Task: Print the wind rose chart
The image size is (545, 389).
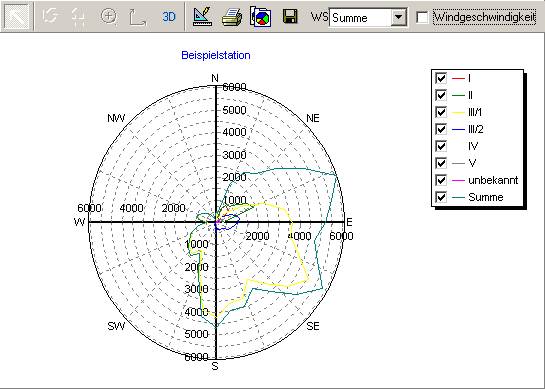Action: point(232,17)
